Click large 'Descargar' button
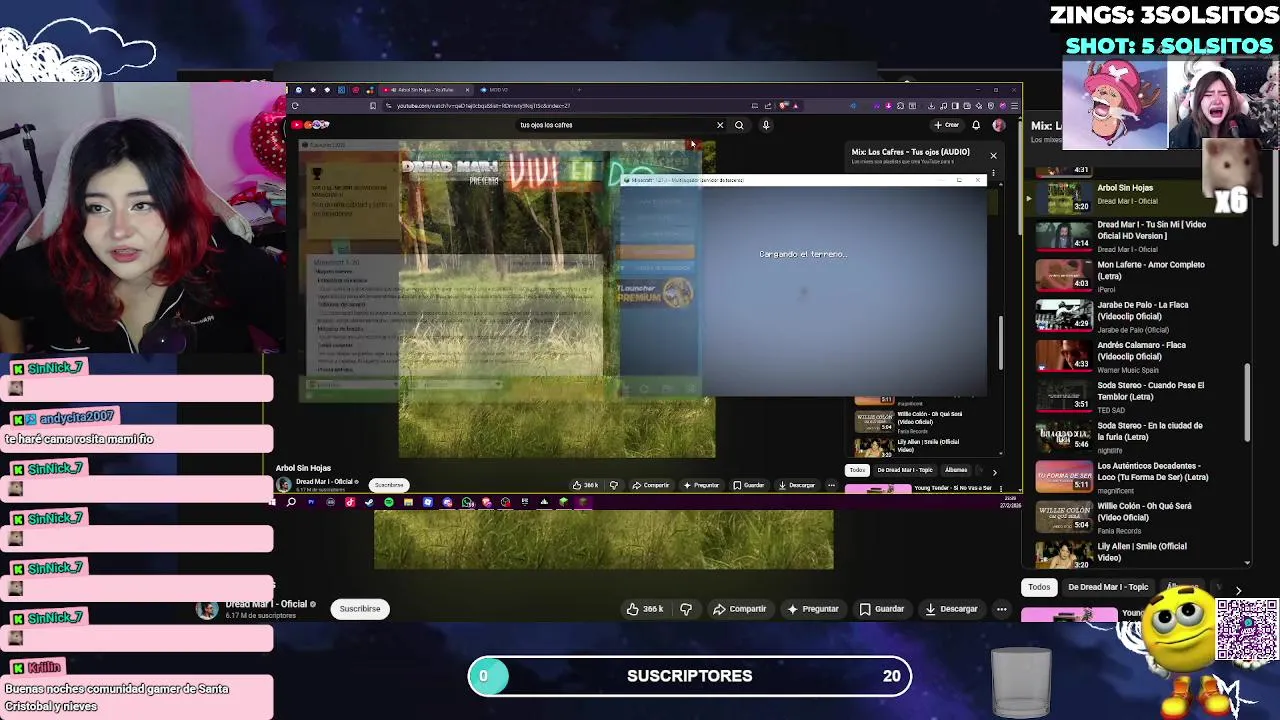Viewport: 1280px width, 720px height. click(950, 609)
